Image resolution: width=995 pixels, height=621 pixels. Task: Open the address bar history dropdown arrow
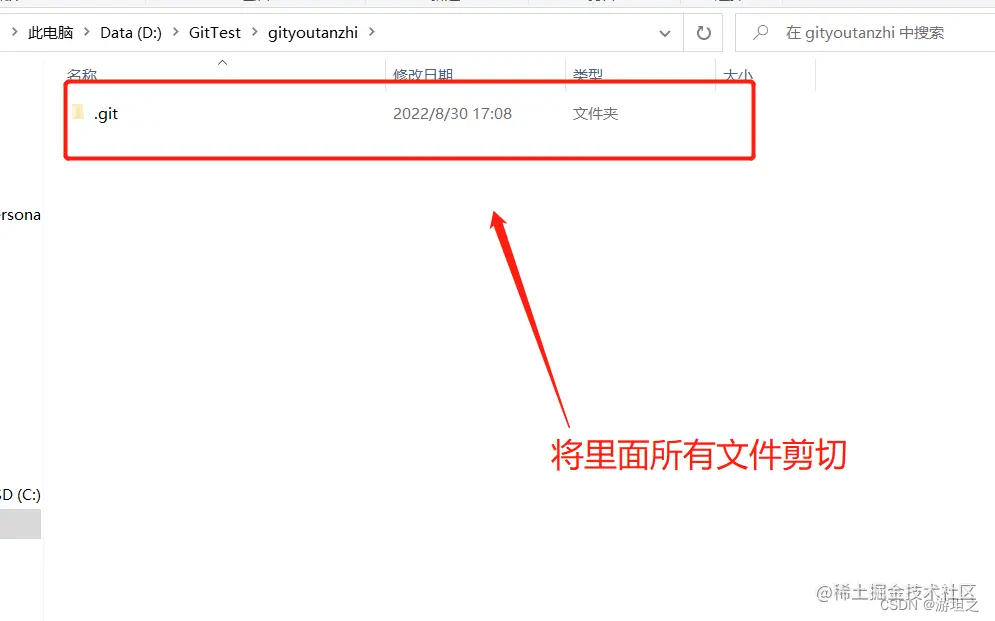coord(664,32)
